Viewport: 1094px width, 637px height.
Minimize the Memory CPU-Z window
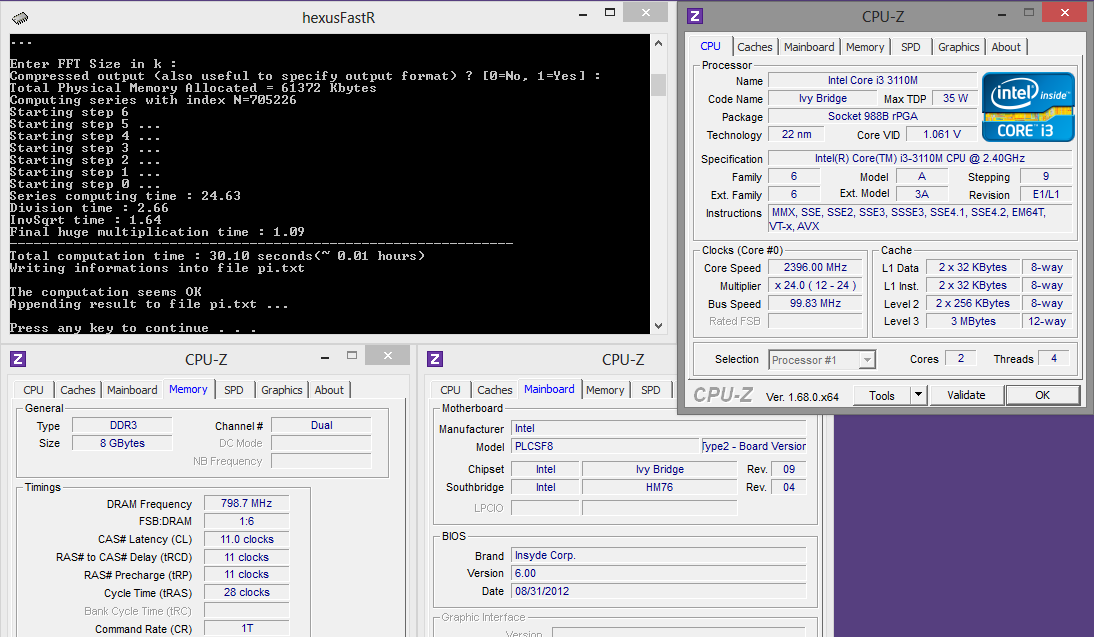(325, 357)
